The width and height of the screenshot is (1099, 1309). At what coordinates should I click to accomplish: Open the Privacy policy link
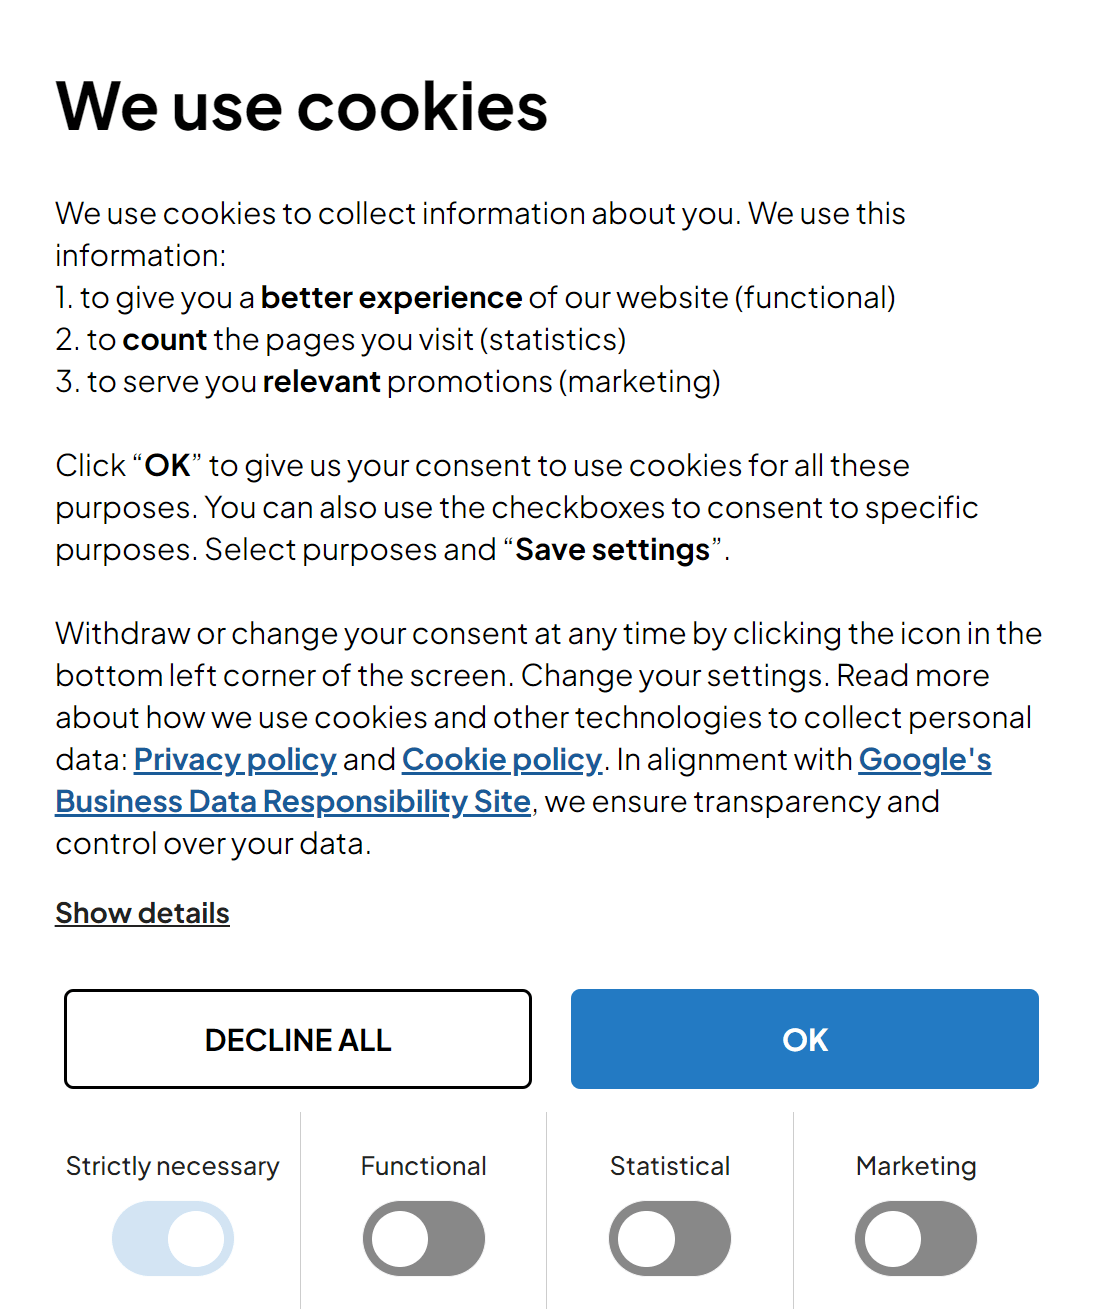[234, 759]
